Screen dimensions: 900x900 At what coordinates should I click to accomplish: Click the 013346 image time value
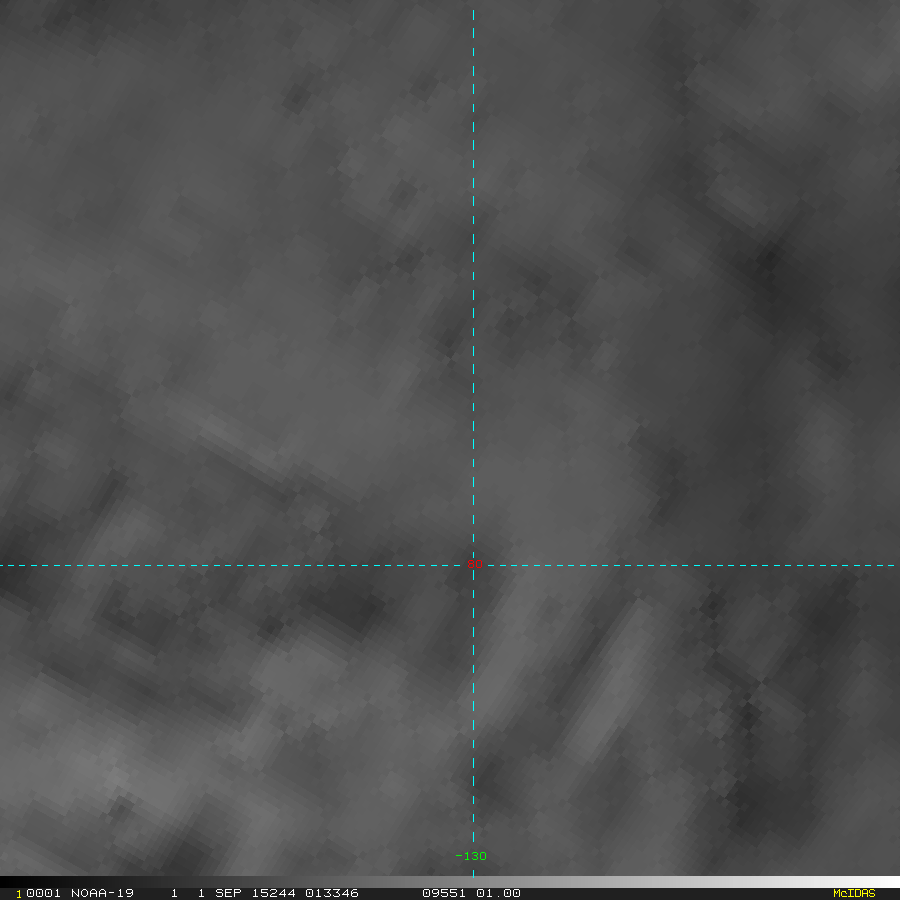pos(333,893)
